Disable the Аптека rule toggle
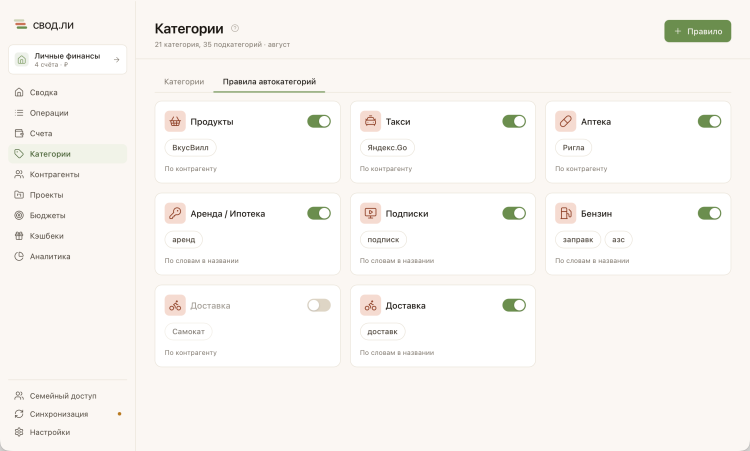Image resolution: width=750 pixels, height=451 pixels. (709, 121)
